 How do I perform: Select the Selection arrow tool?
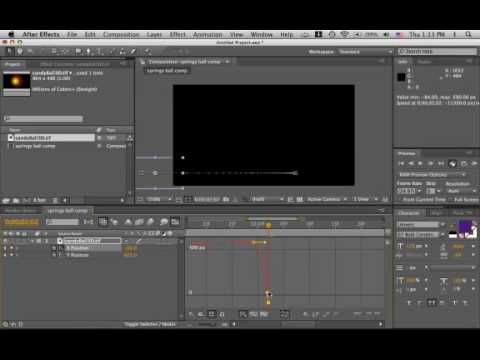pyautogui.click(x=9, y=51)
